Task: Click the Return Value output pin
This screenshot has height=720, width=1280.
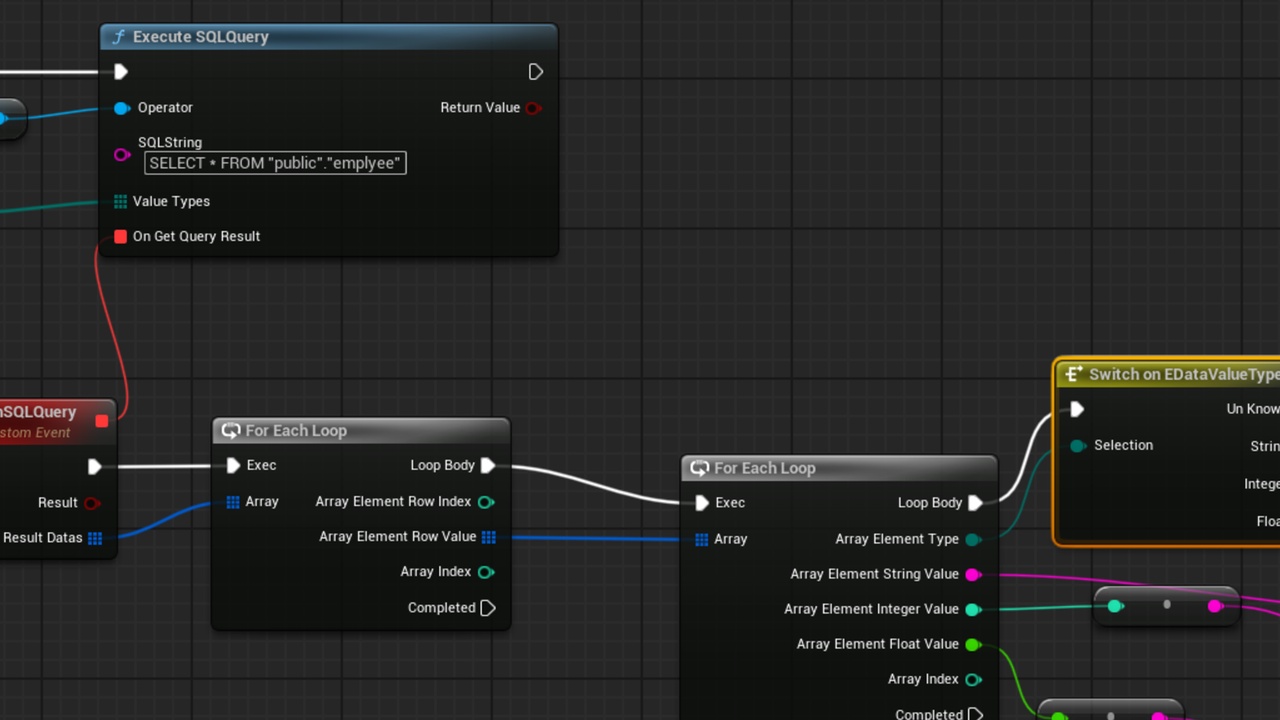Action: pyautogui.click(x=533, y=108)
